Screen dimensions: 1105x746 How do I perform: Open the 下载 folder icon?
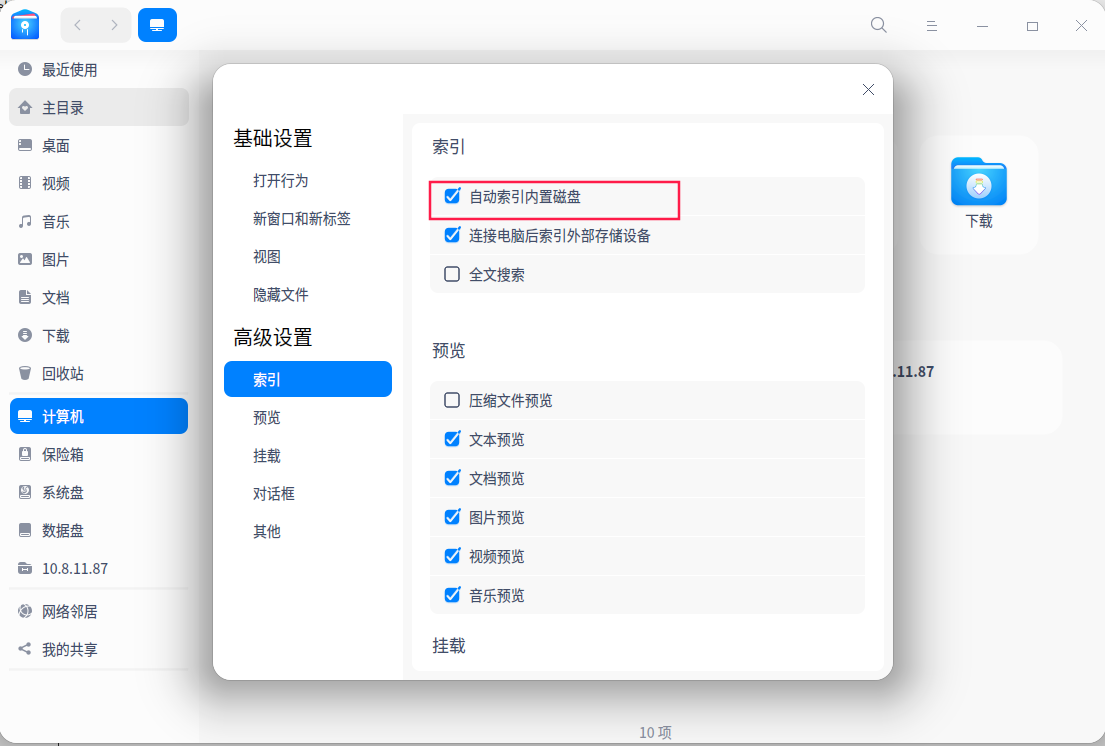pos(978,183)
